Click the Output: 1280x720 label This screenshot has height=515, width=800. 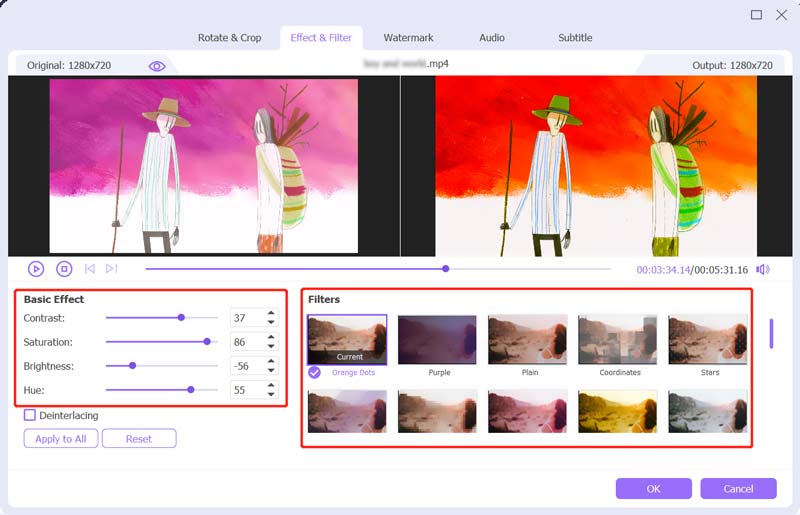pos(732,65)
